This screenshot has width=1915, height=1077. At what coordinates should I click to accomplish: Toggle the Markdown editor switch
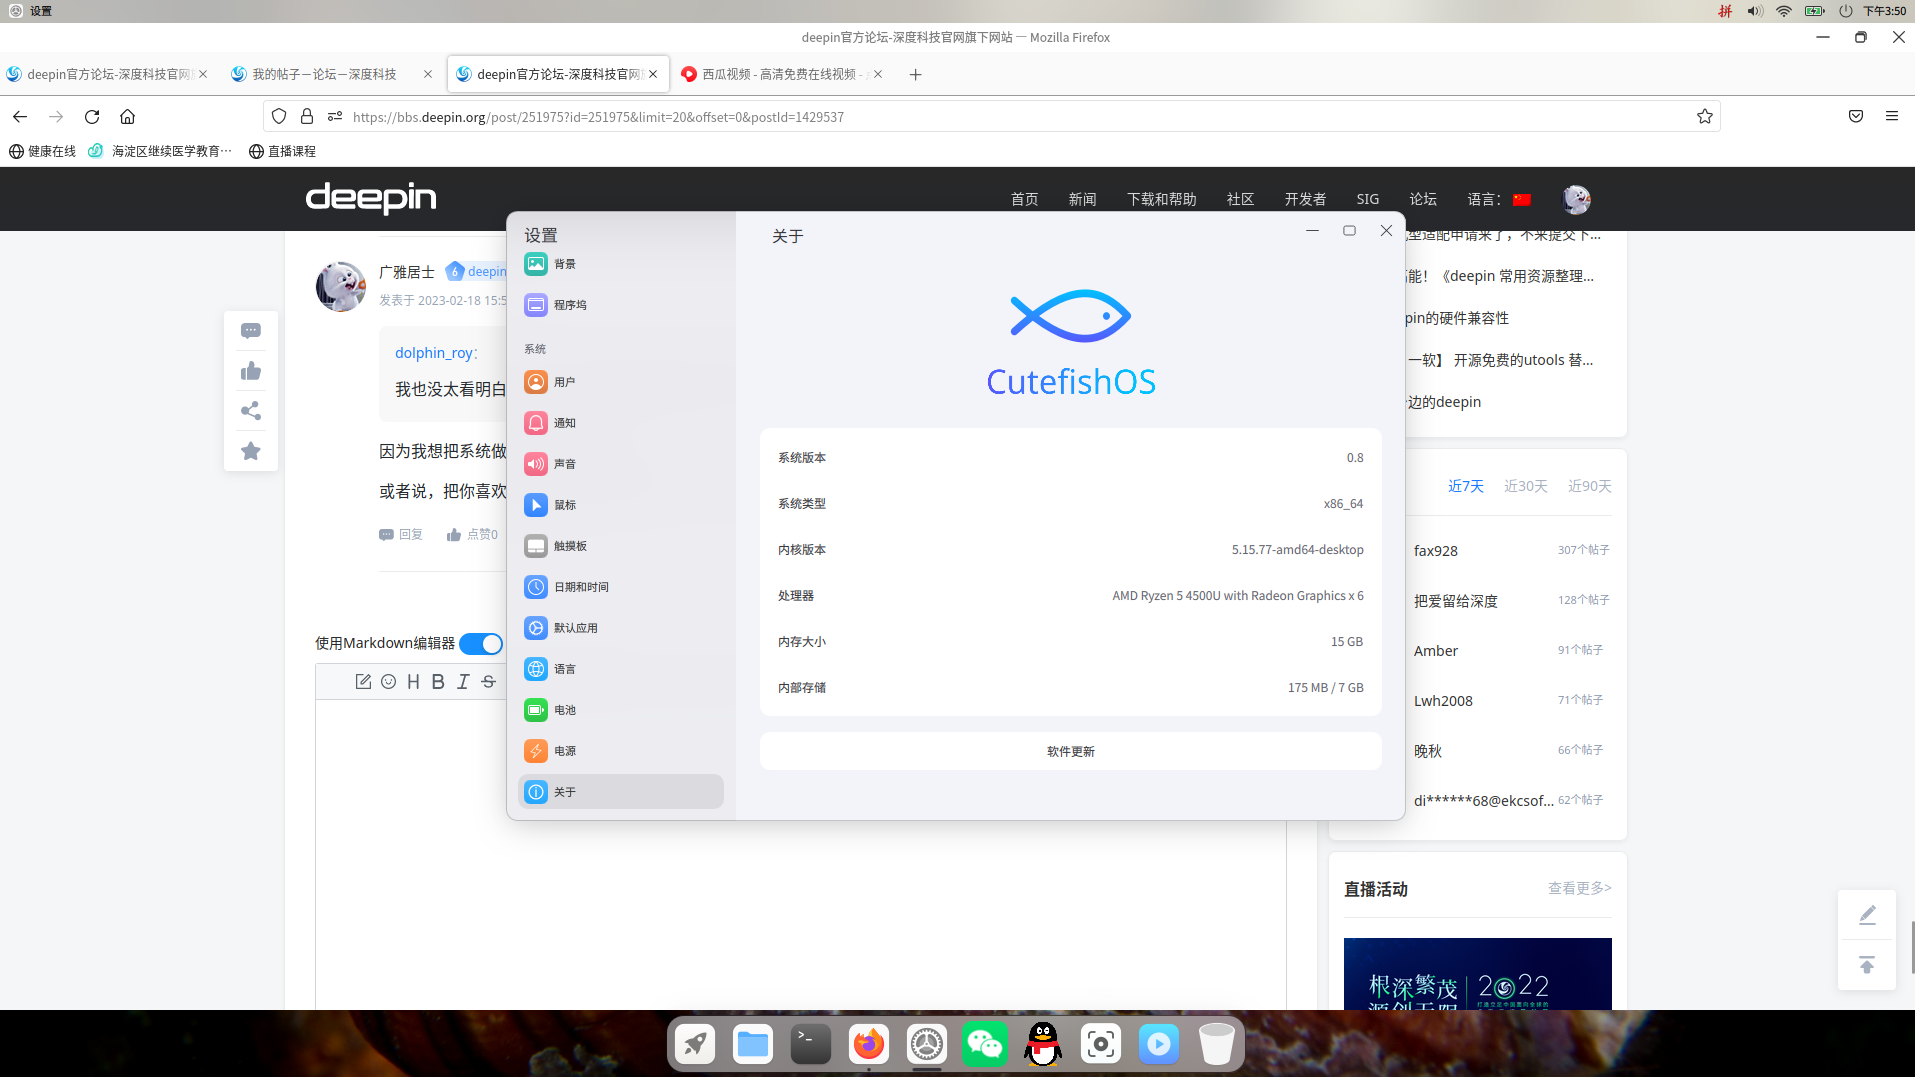click(481, 643)
